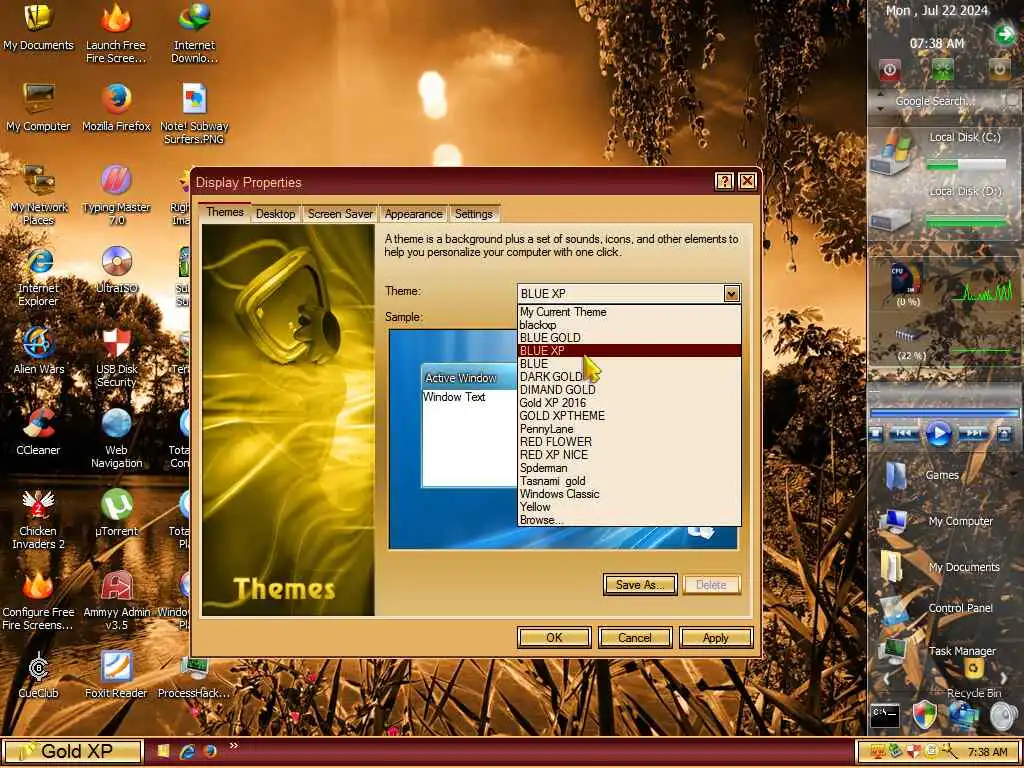
Task: Select PennyLane theme option
Action: 630,429
